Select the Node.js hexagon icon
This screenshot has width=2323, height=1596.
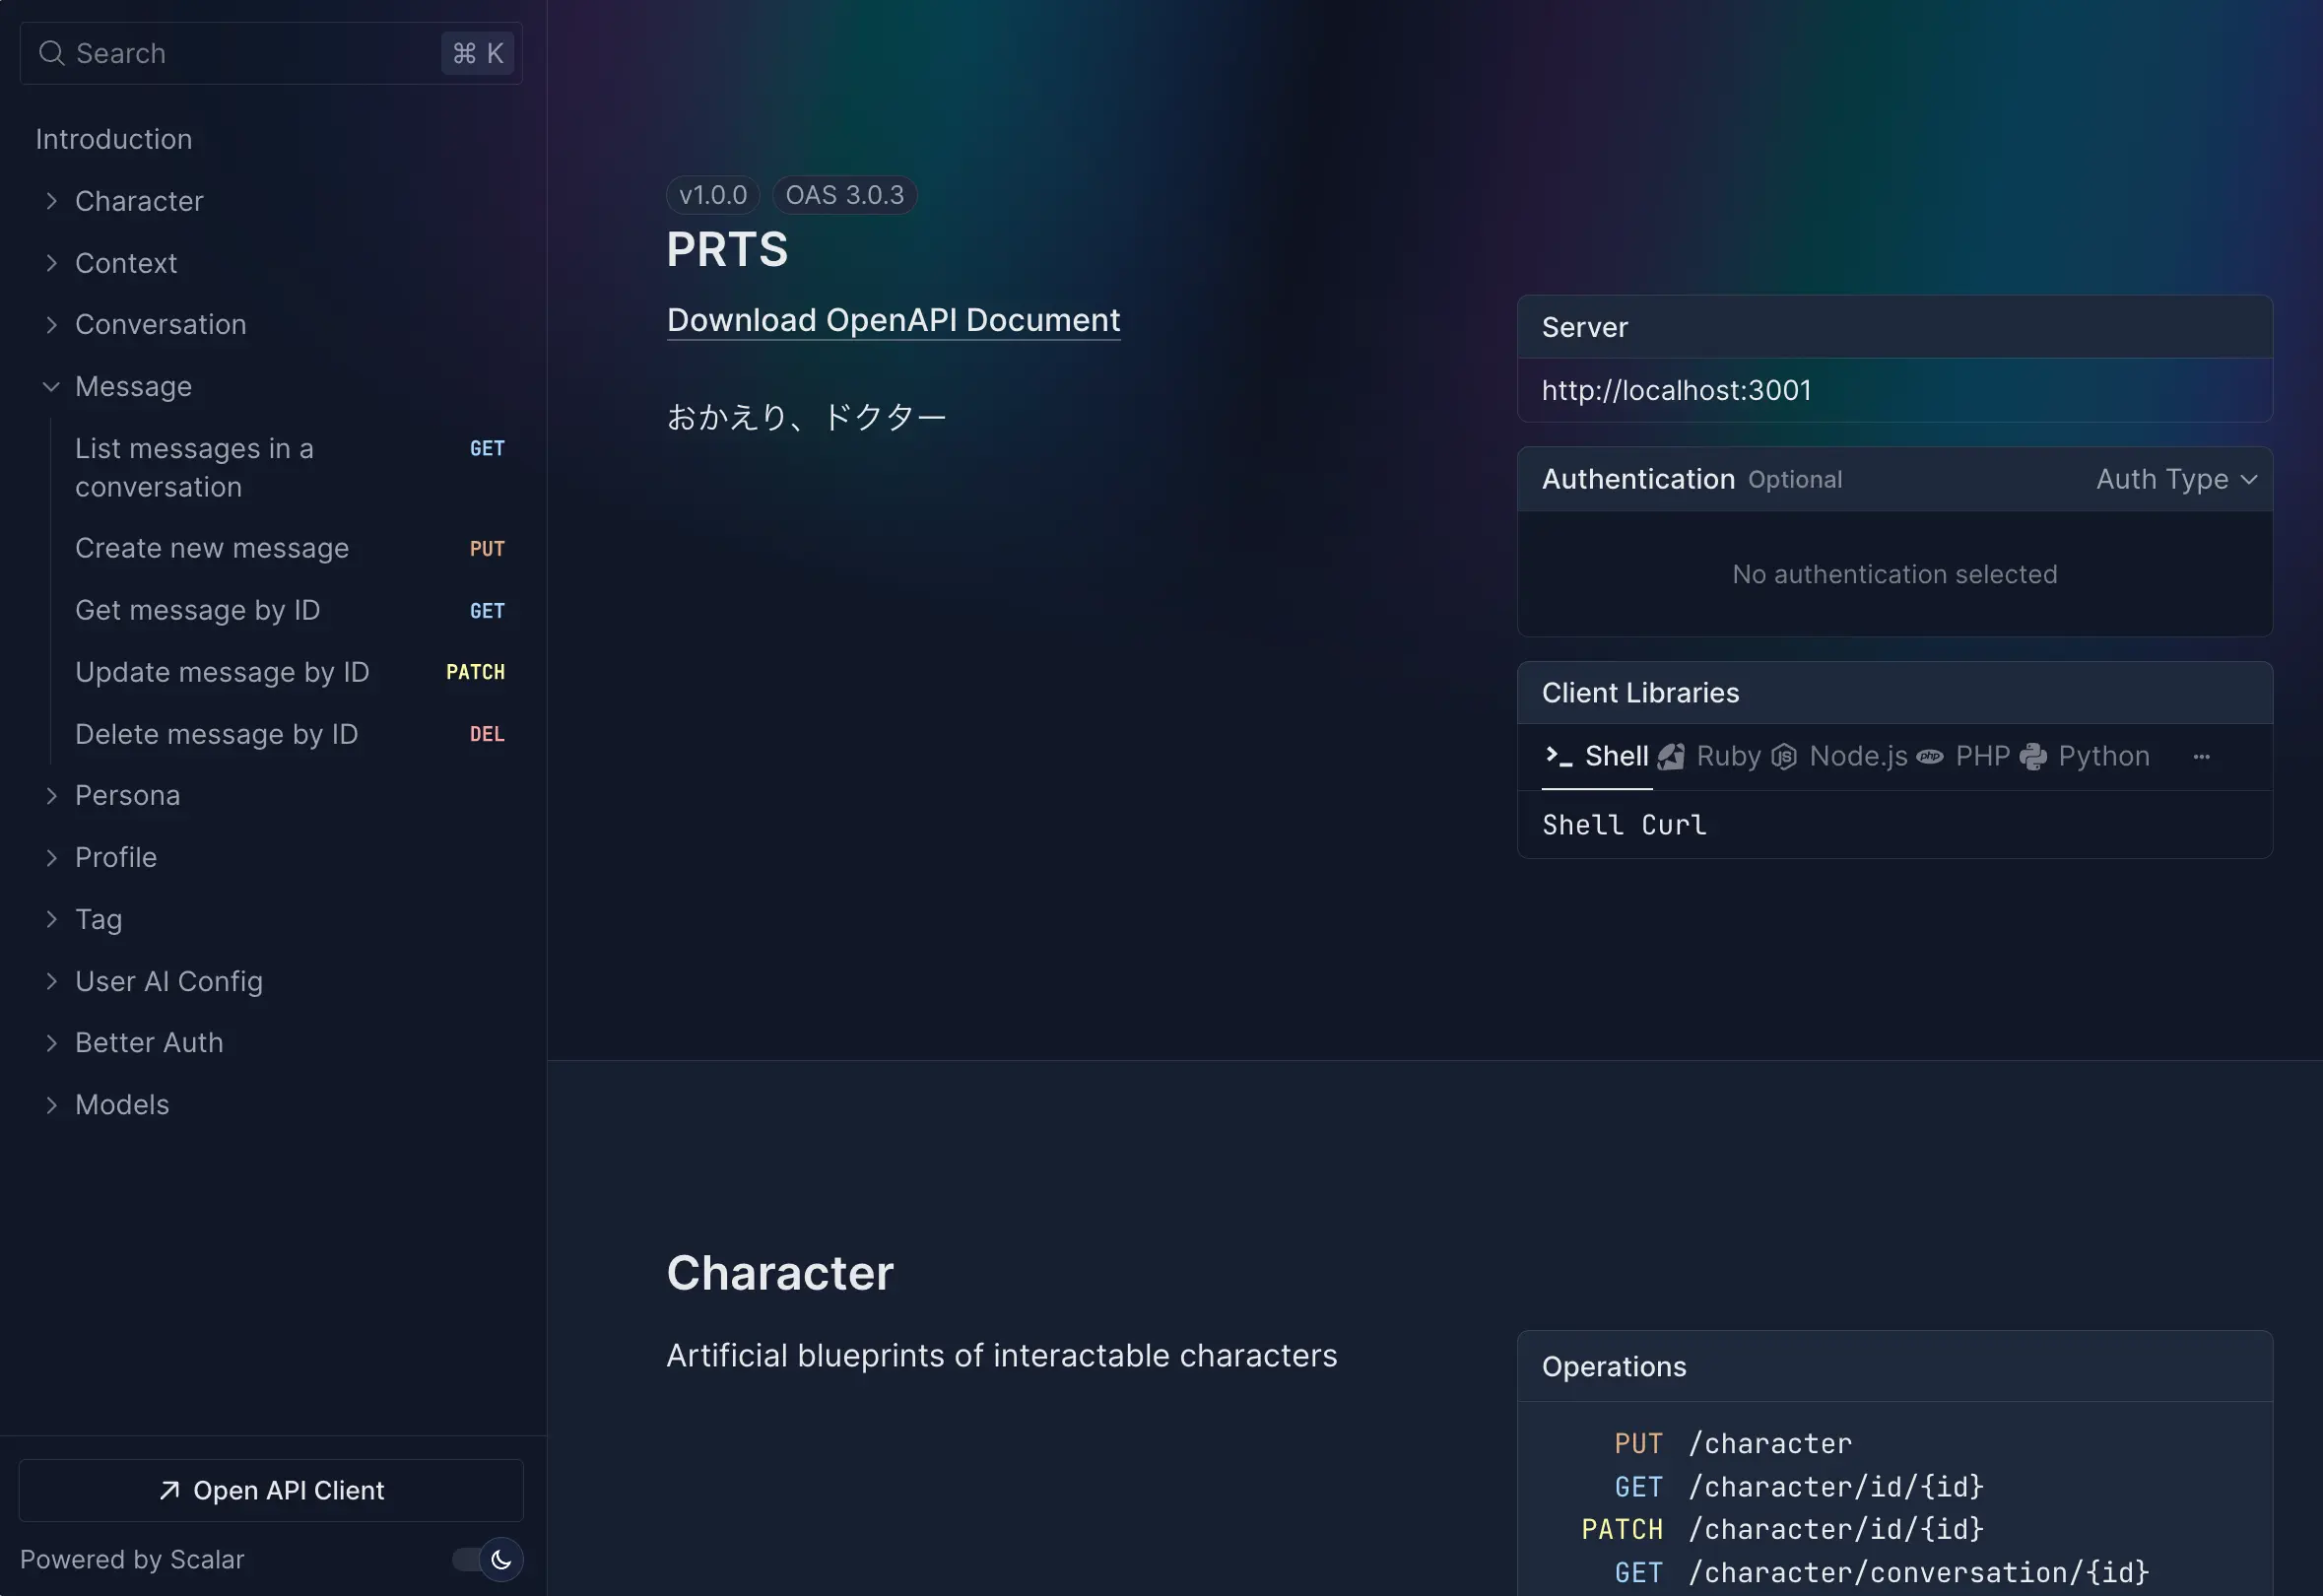coord(1784,756)
